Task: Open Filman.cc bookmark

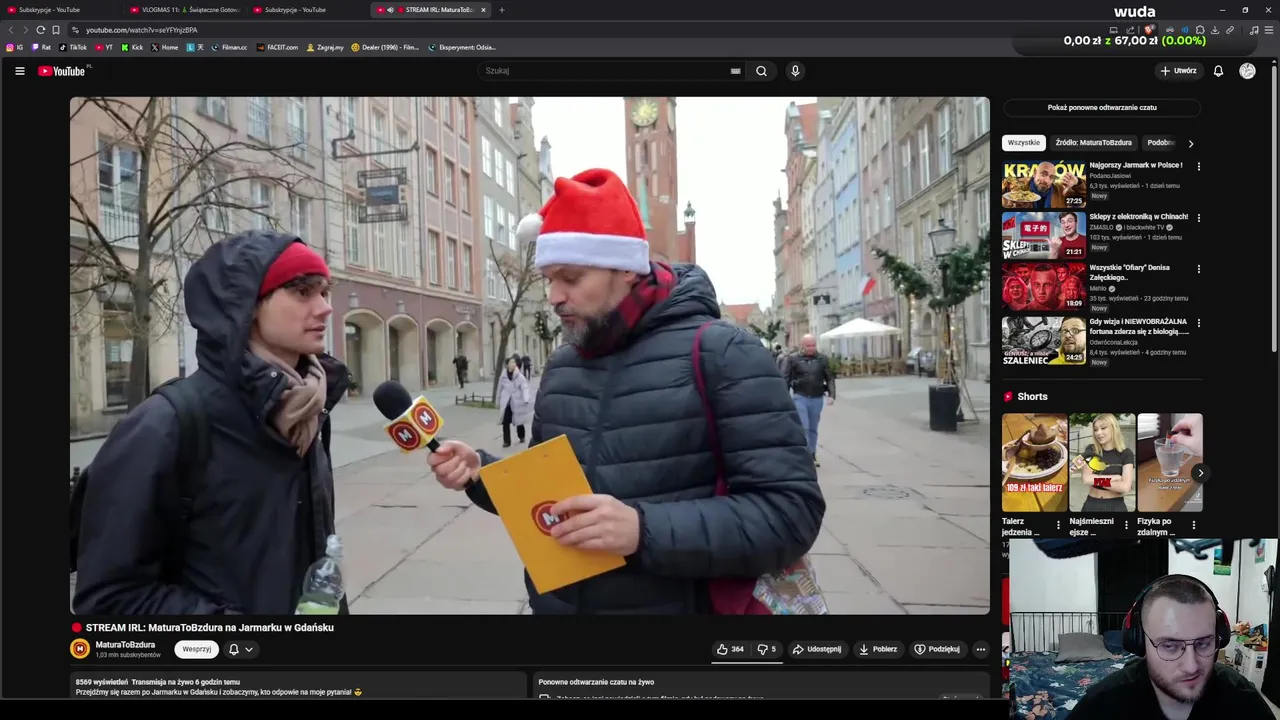Action: pyautogui.click(x=229, y=47)
